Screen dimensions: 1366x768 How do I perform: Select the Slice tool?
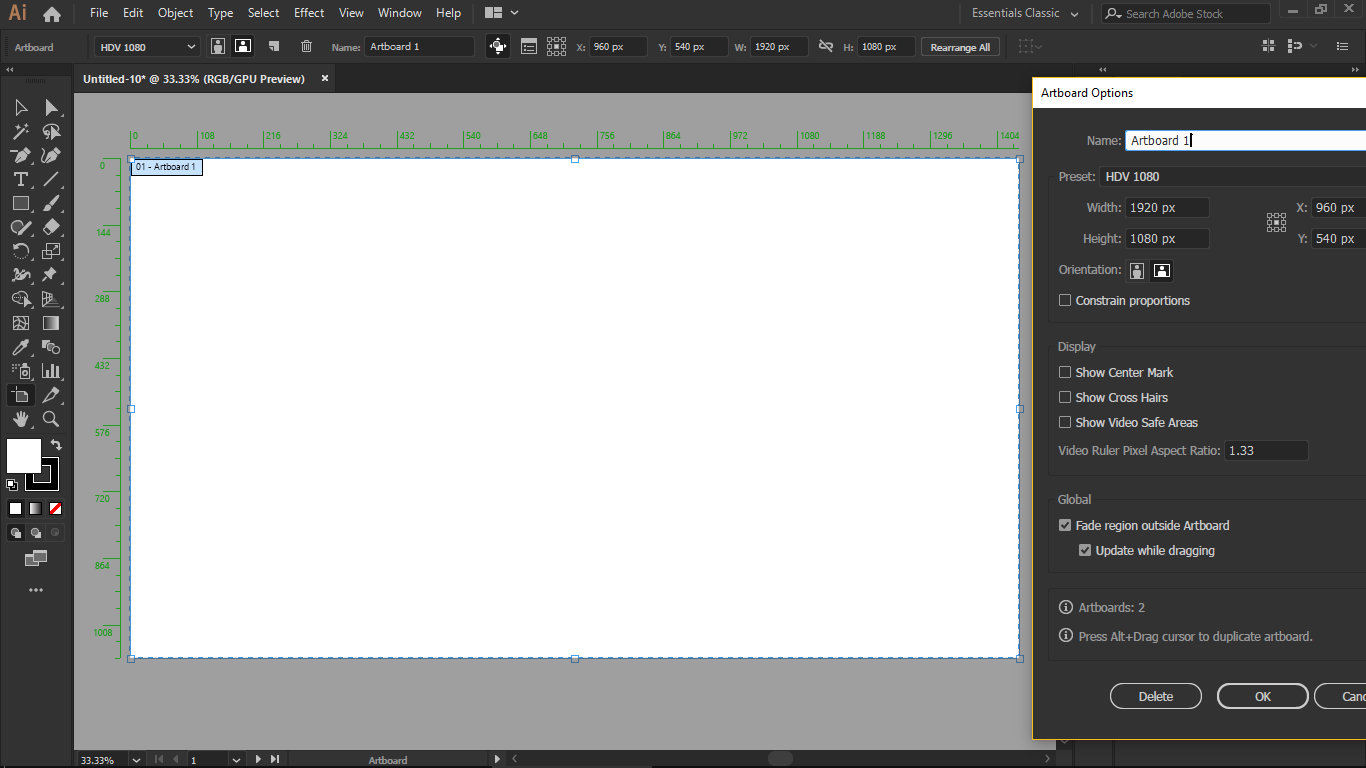coord(51,395)
